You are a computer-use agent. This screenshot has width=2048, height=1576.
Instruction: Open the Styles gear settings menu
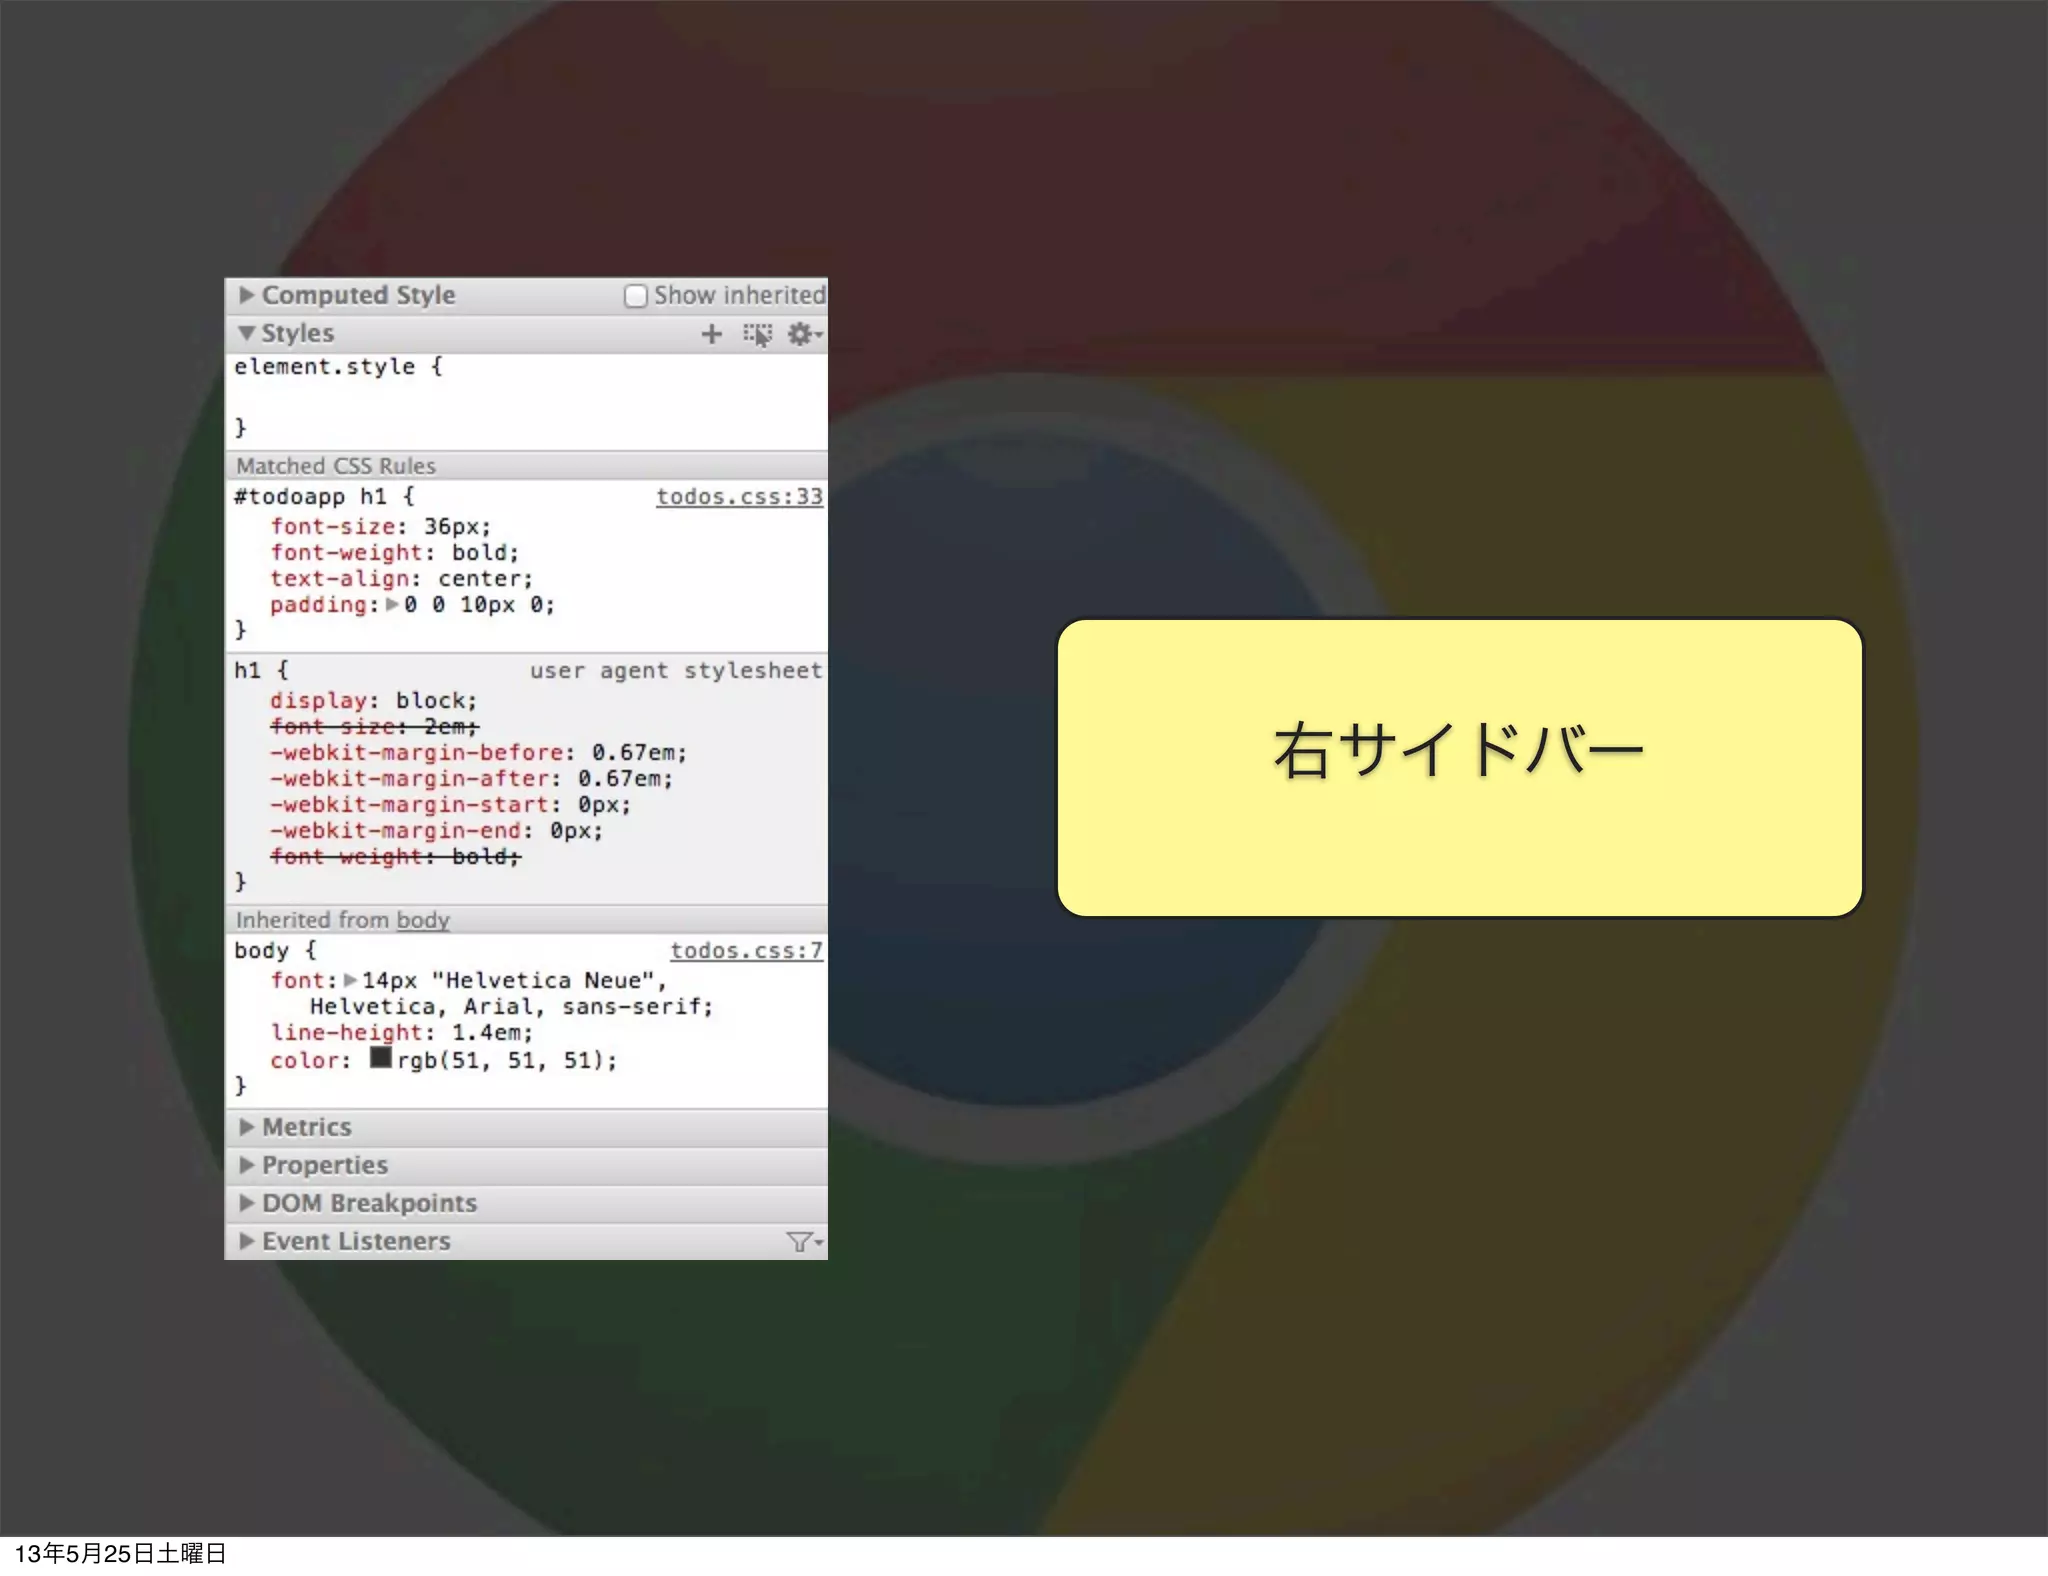[x=804, y=334]
